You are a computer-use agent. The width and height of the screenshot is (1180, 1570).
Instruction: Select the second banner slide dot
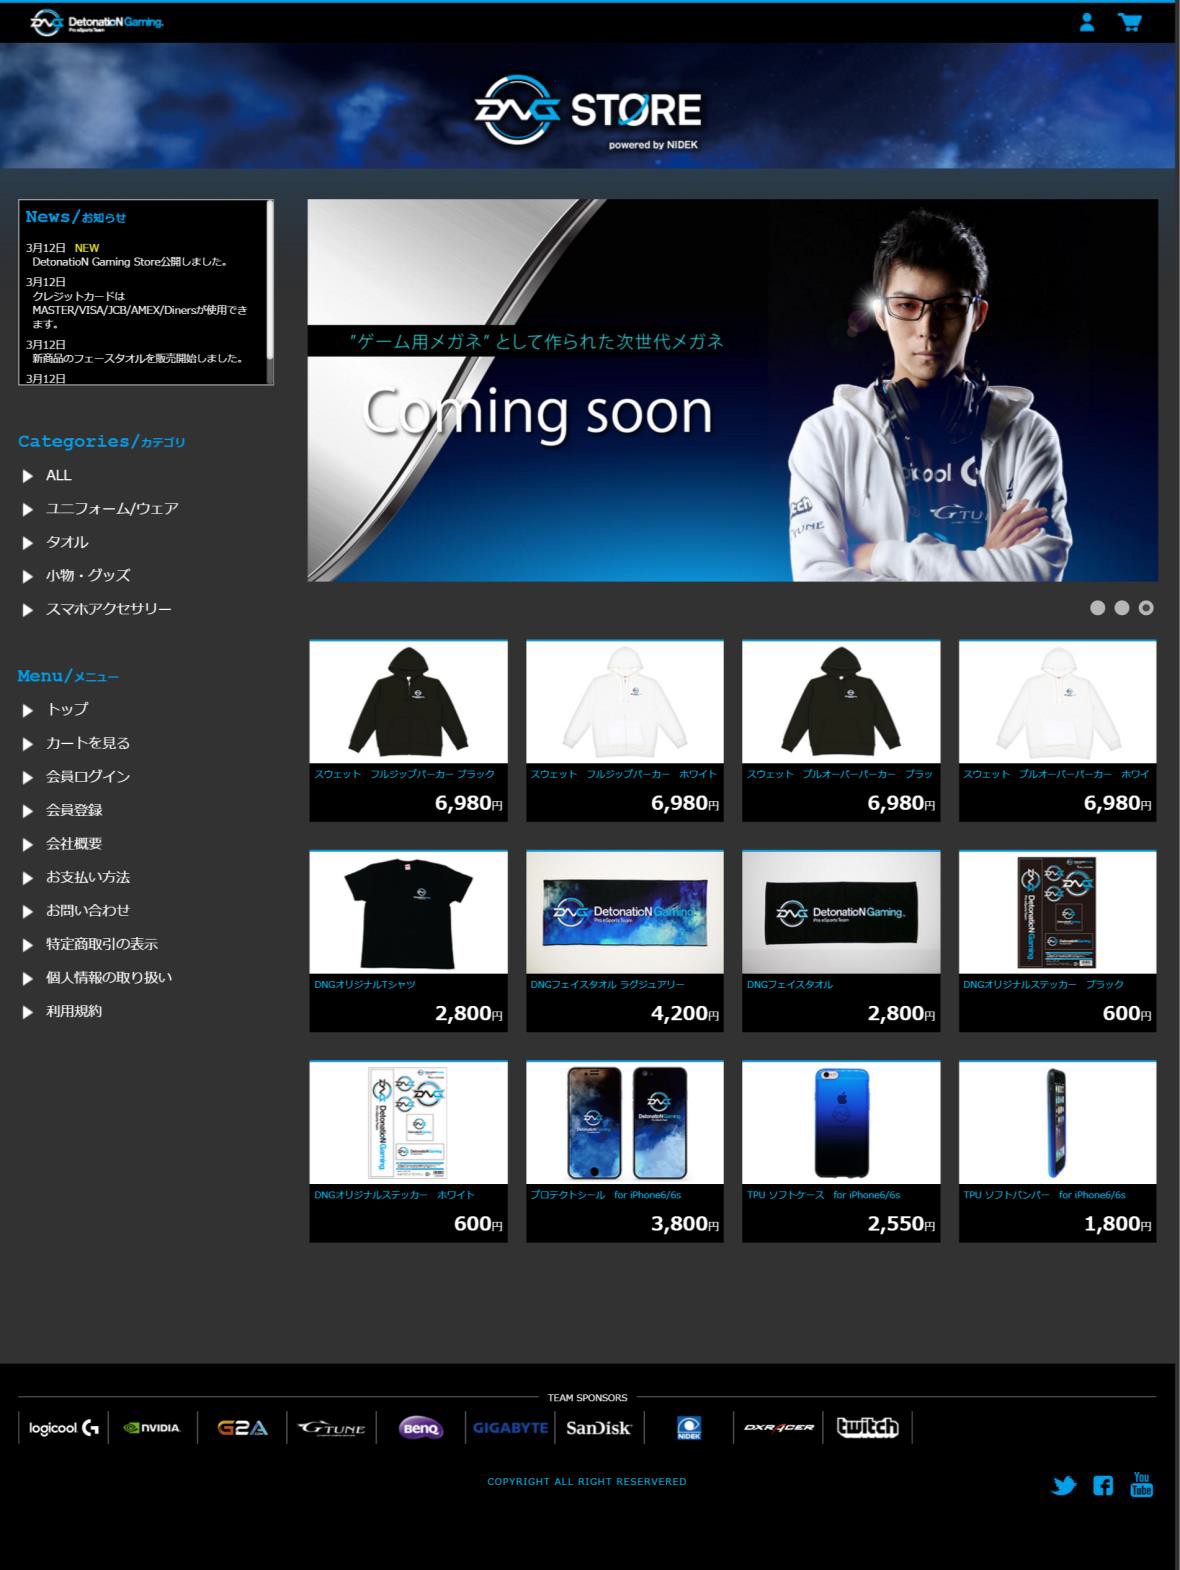click(x=1121, y=608)
